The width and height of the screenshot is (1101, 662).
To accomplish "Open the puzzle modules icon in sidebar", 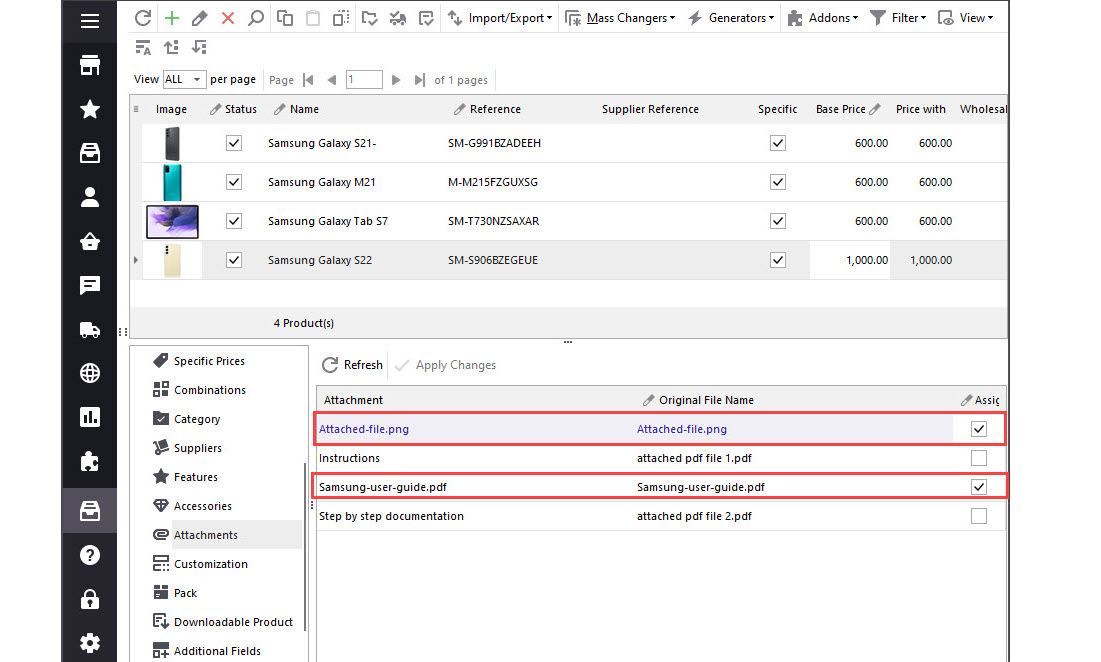I will pyautogui.click(x=90, y=461).
